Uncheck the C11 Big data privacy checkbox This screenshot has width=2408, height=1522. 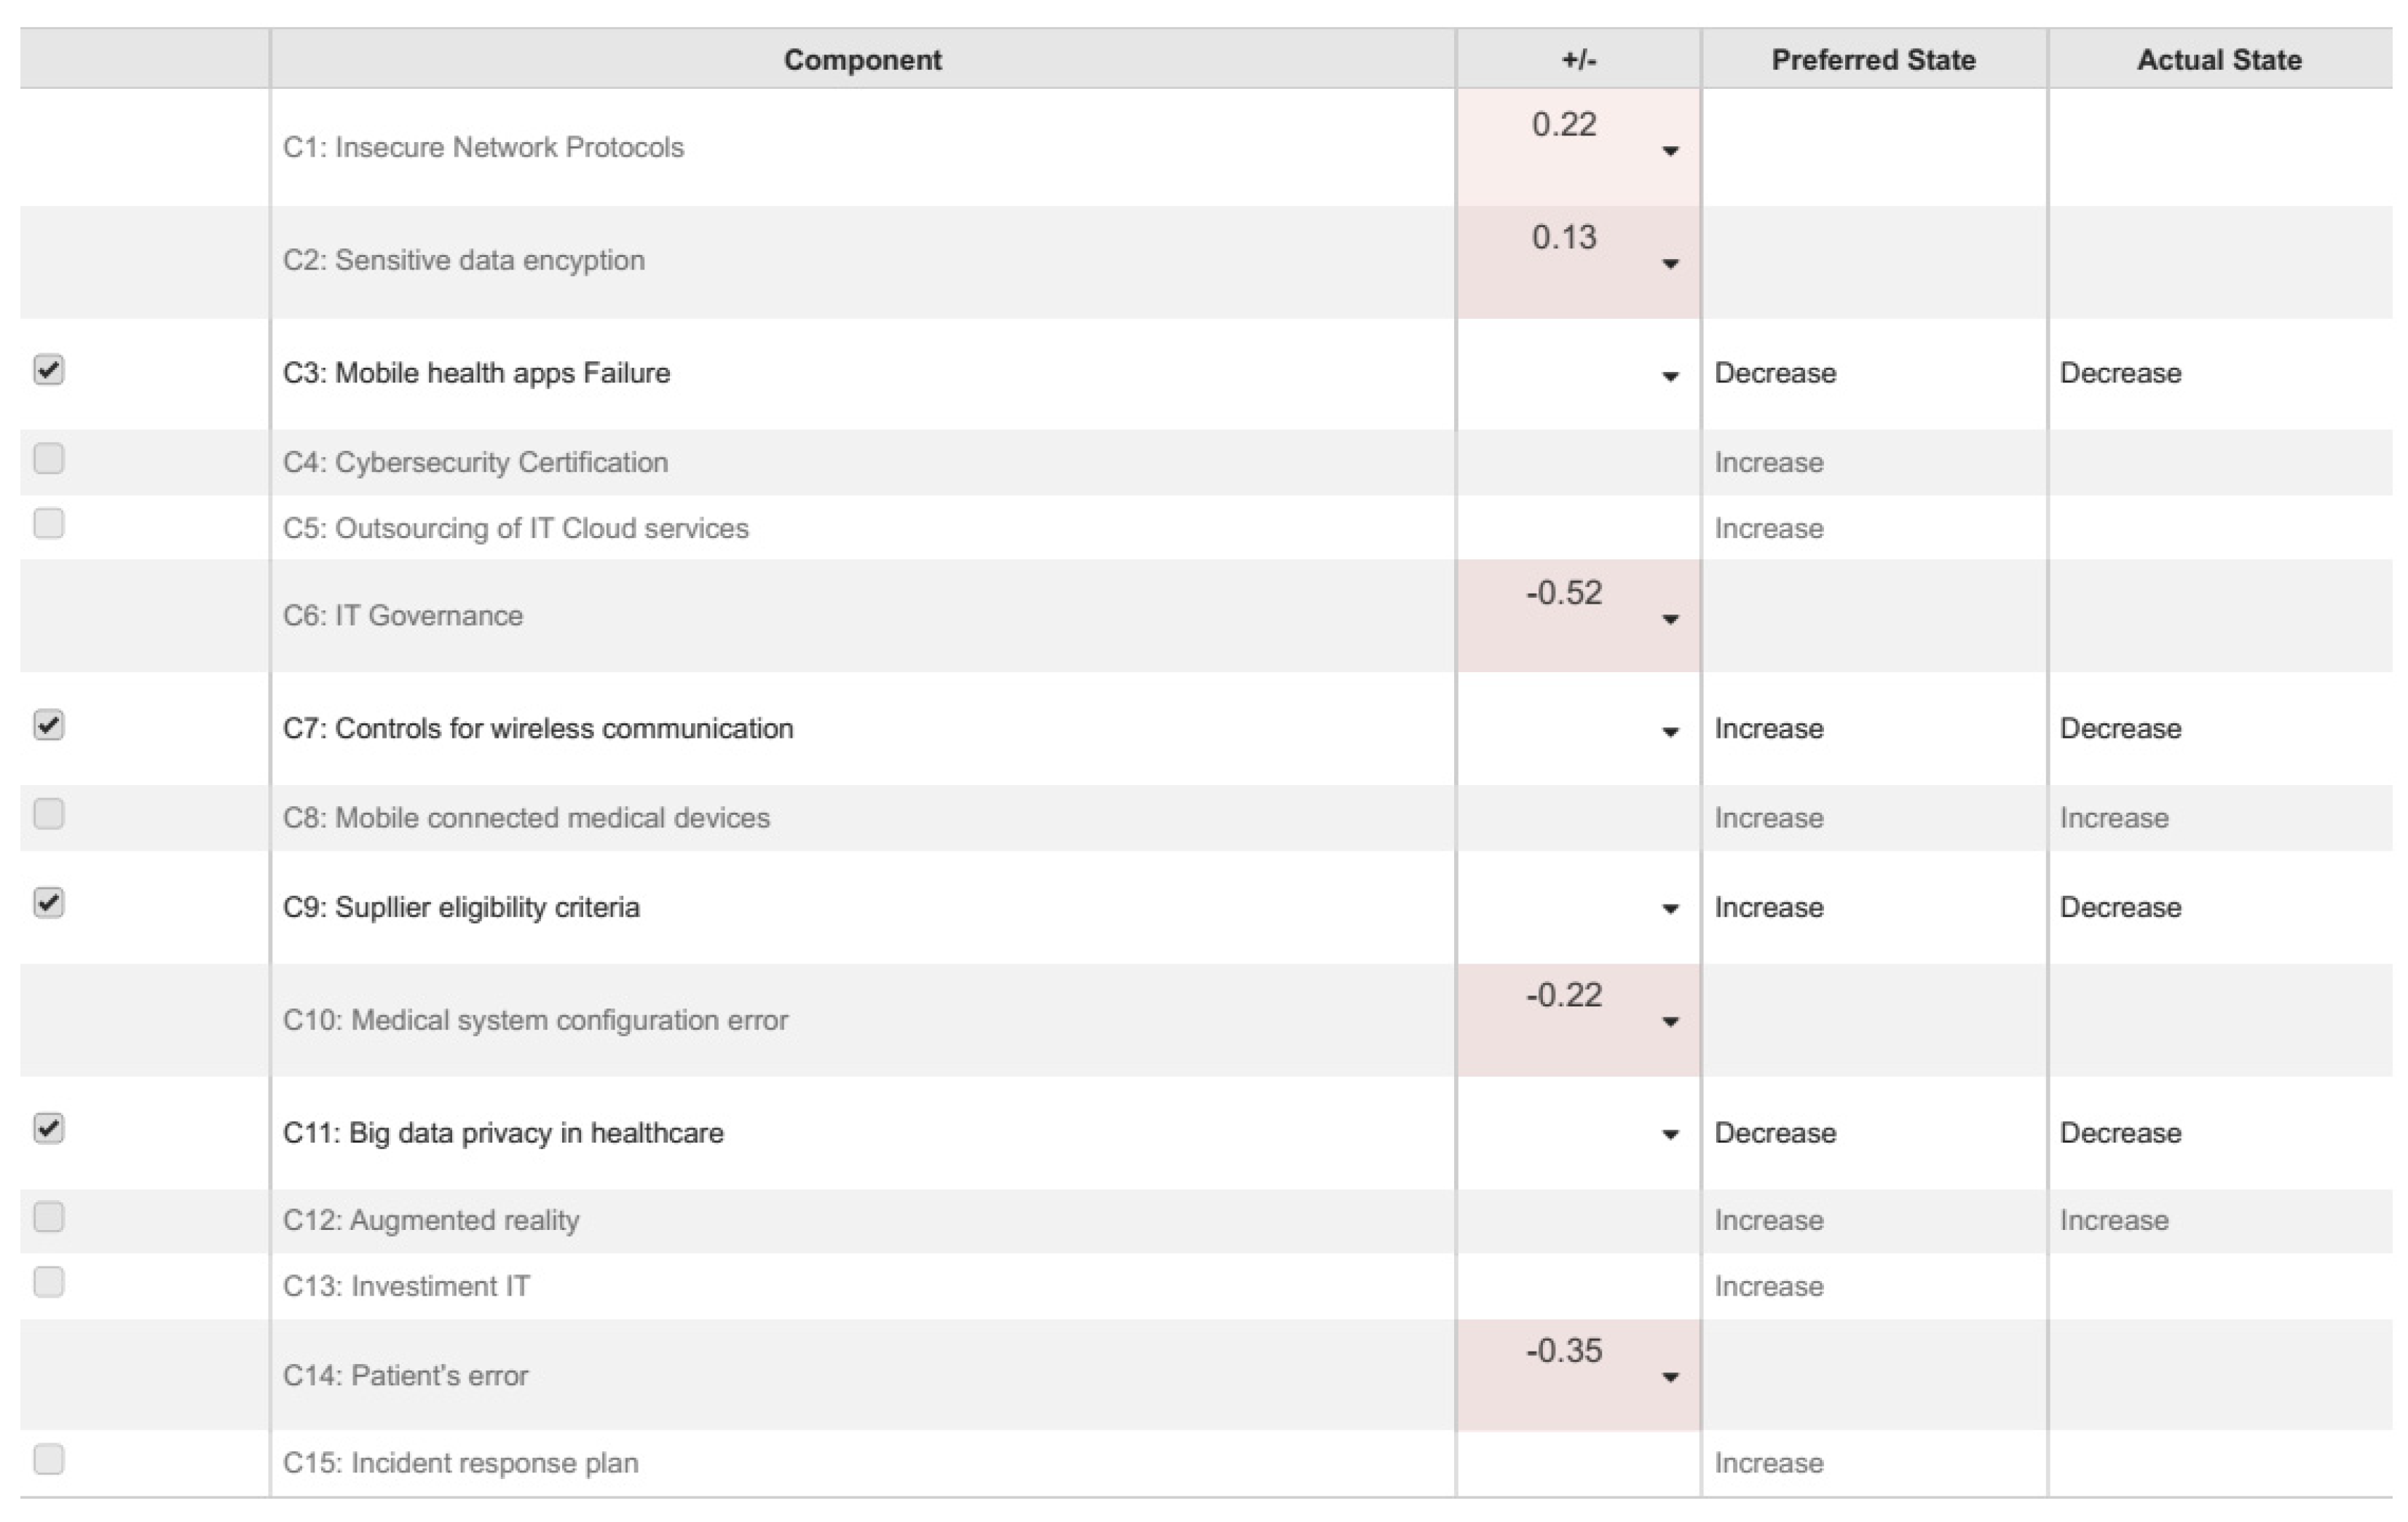[48, 1129]
